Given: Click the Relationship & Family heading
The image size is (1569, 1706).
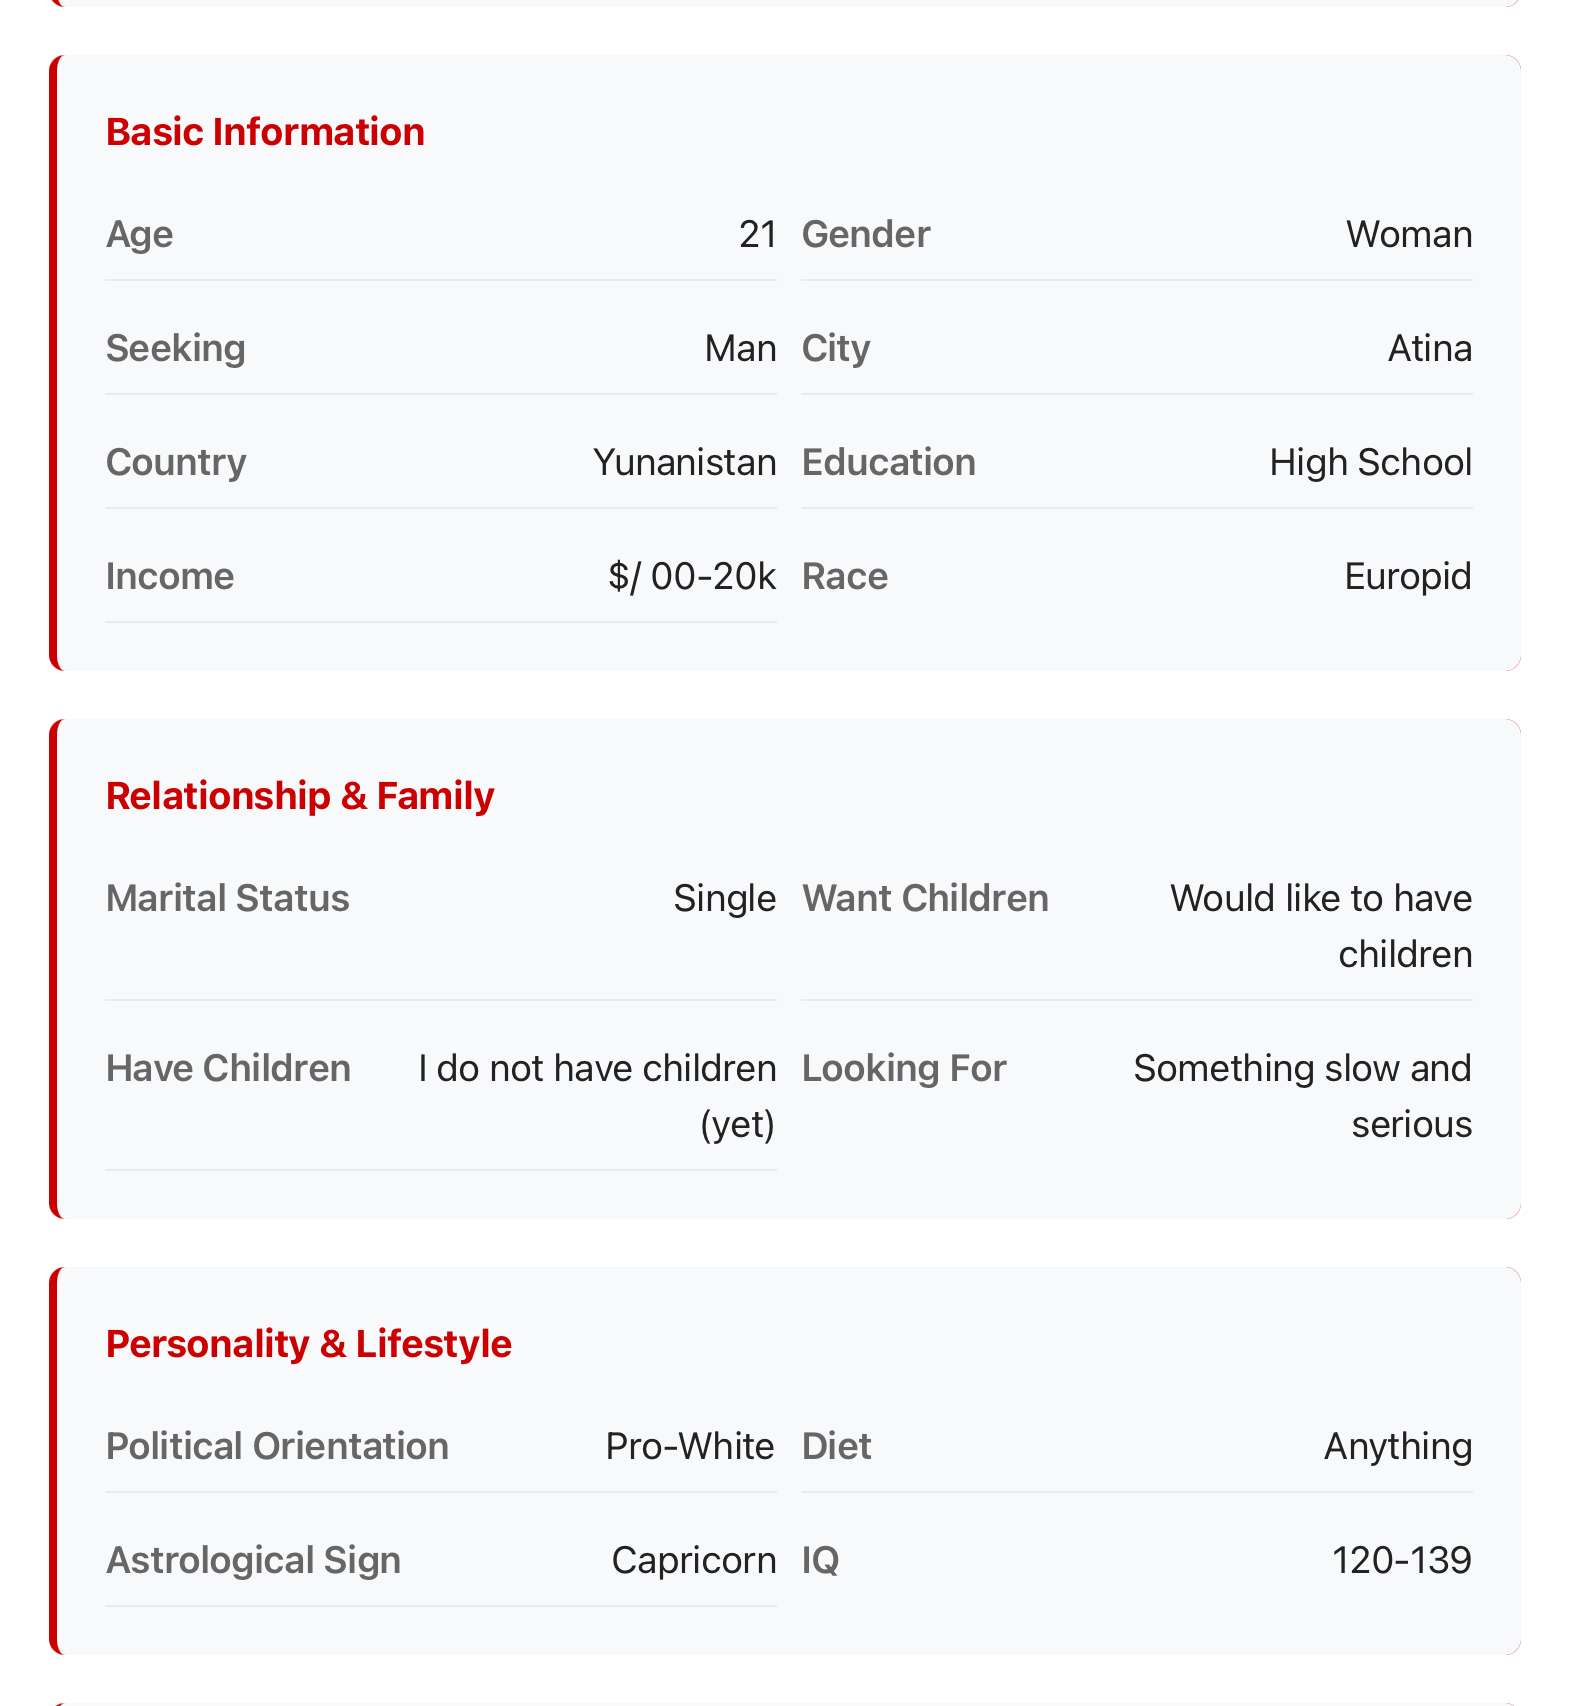Looking at the screenshot, I should (x=300, y=796).
